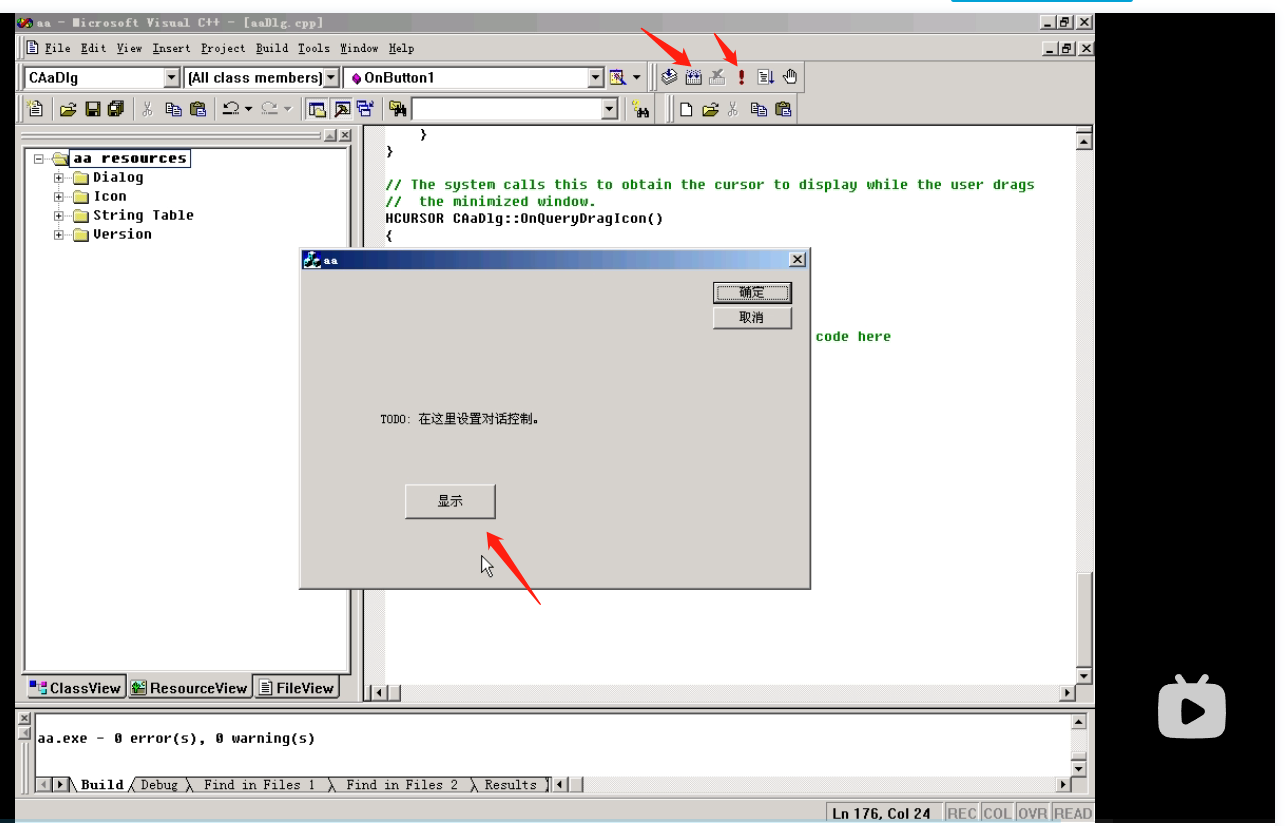Open the Find in Files 1 output tab
Viewport: 1285px width, 826px height.
(x=259, y=785)
